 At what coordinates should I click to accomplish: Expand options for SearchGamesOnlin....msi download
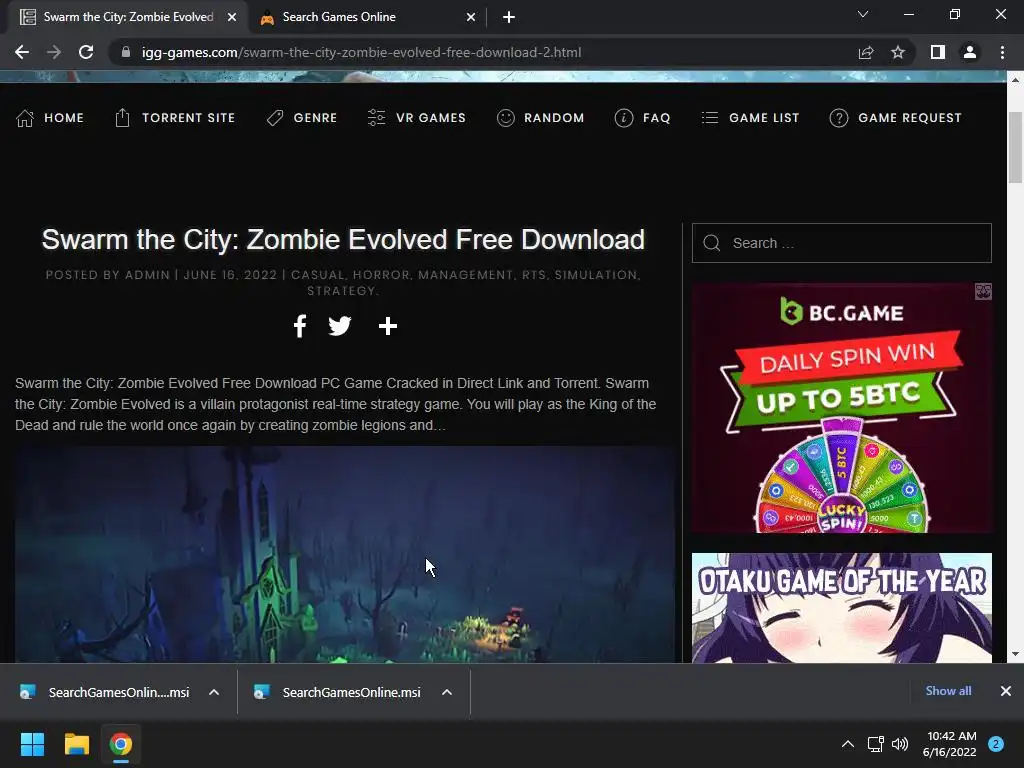coord(214,692)
